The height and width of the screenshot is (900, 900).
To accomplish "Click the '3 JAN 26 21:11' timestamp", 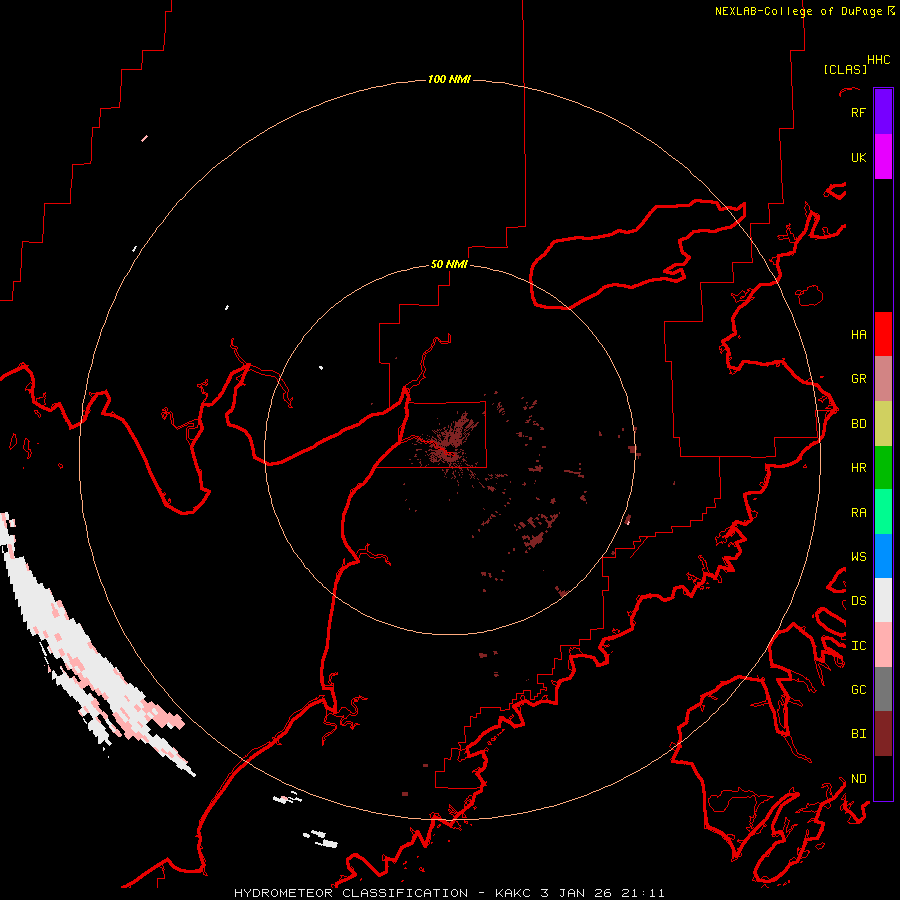I will (x=602, y=893).
